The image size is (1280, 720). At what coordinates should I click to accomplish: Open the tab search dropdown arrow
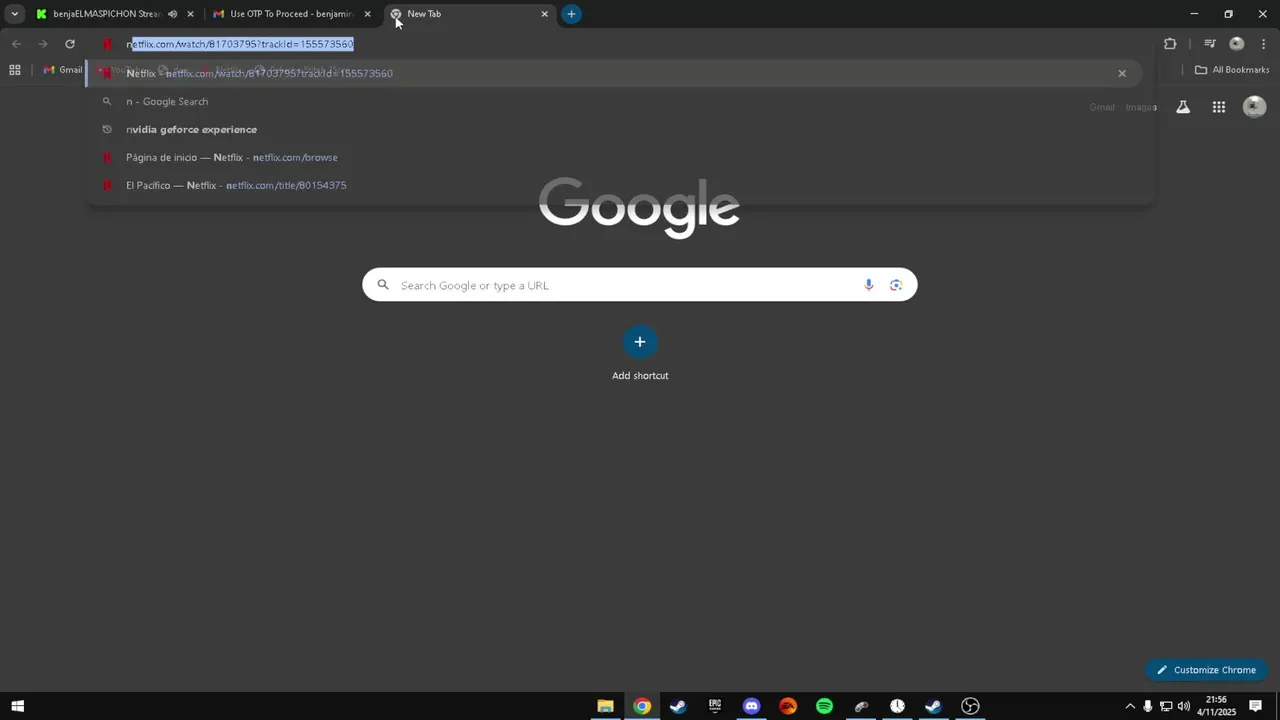point(15,14)
